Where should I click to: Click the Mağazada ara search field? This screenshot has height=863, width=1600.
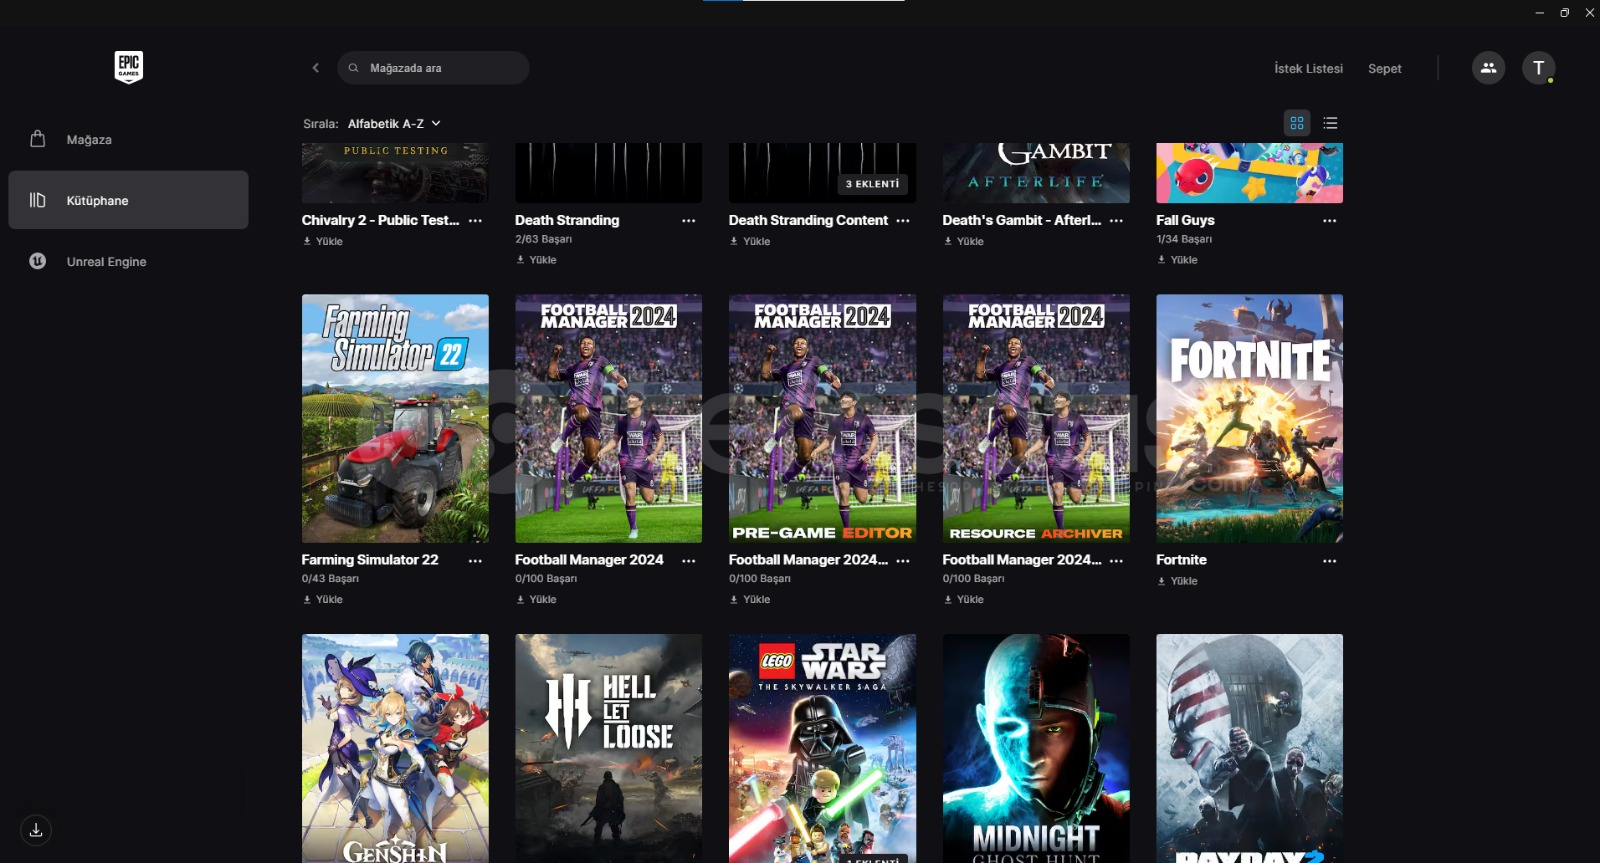point(433,68)
